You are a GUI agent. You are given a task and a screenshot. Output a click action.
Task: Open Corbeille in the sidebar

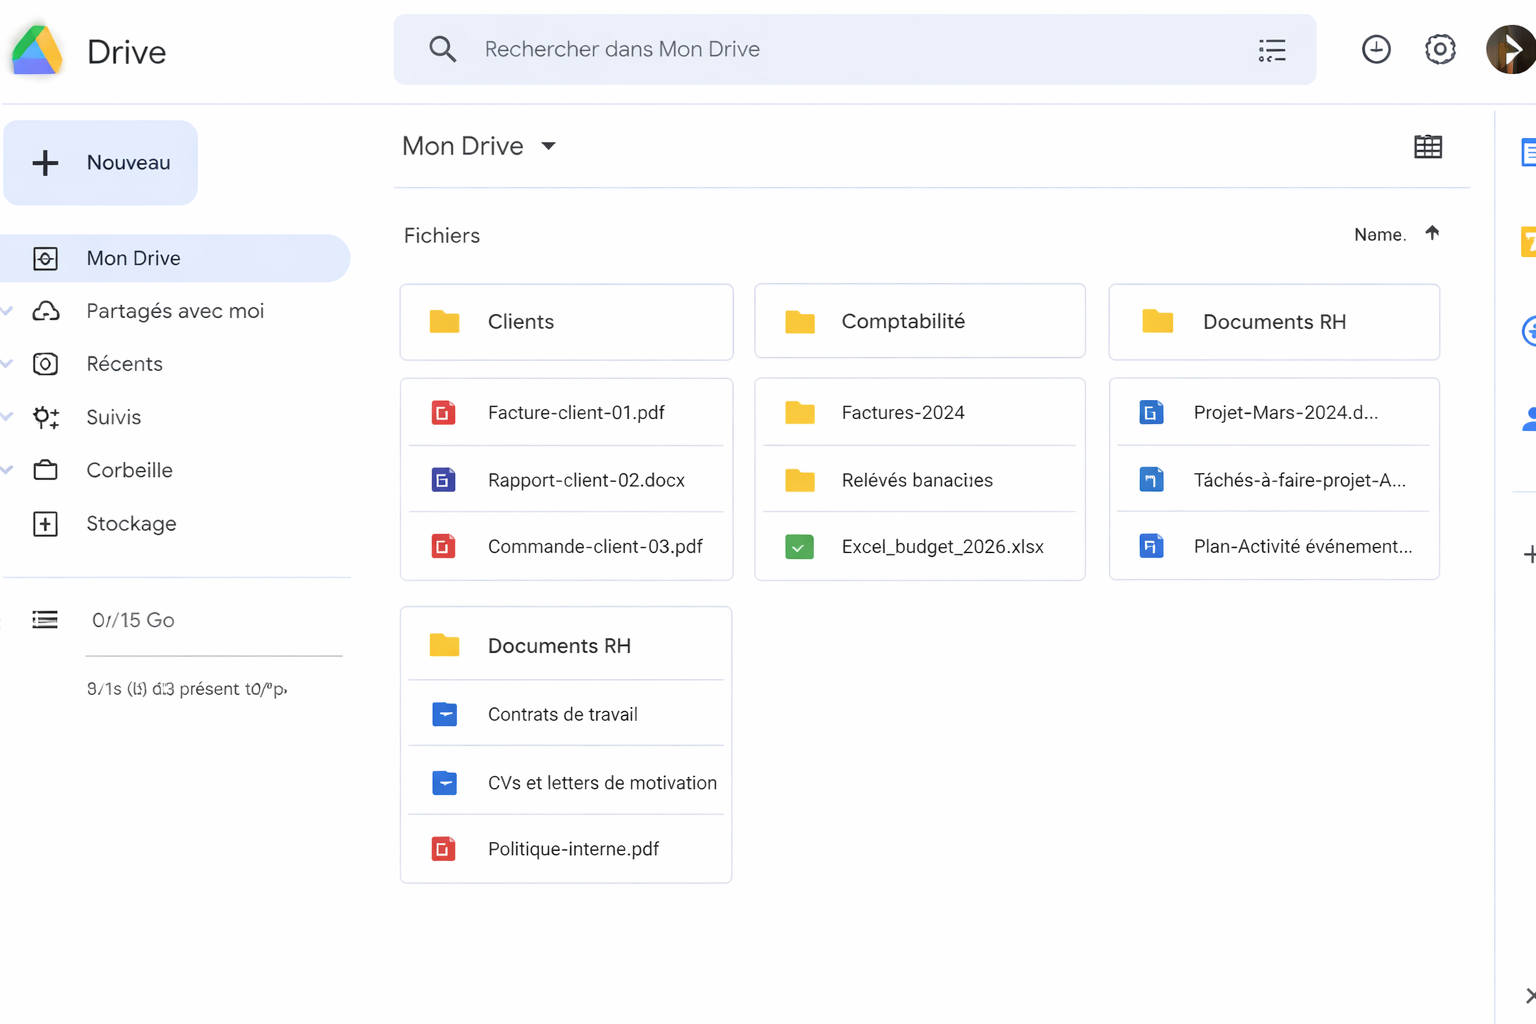tap(129, 470)
